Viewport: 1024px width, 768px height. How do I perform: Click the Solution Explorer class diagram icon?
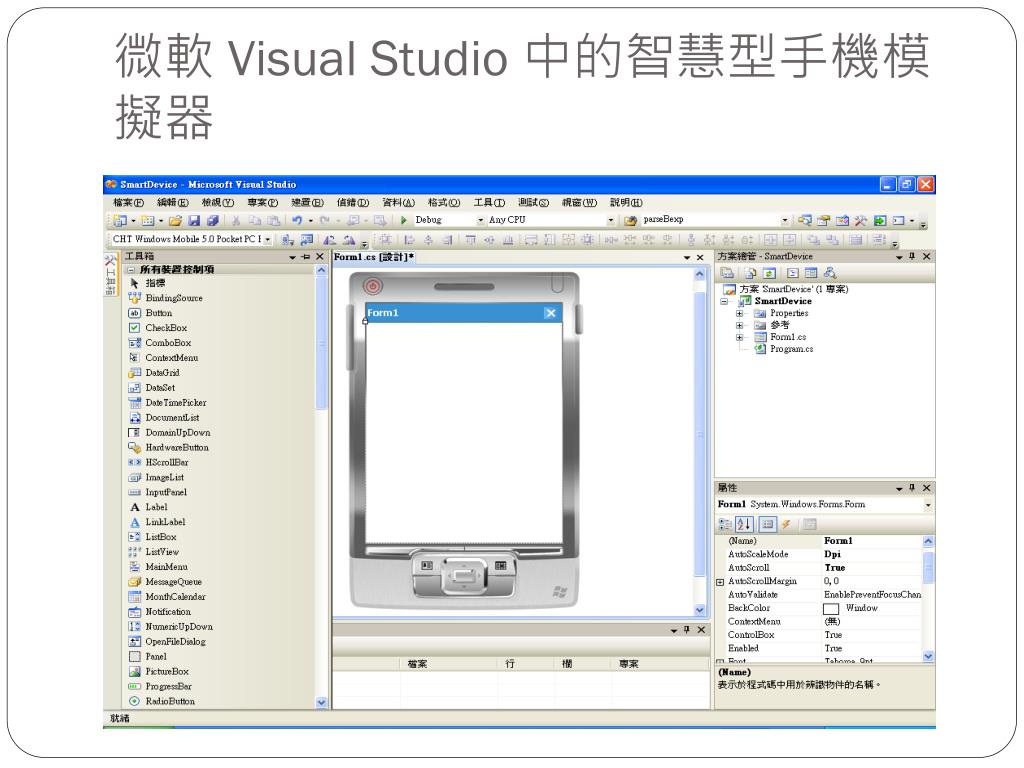coord(829,273)
